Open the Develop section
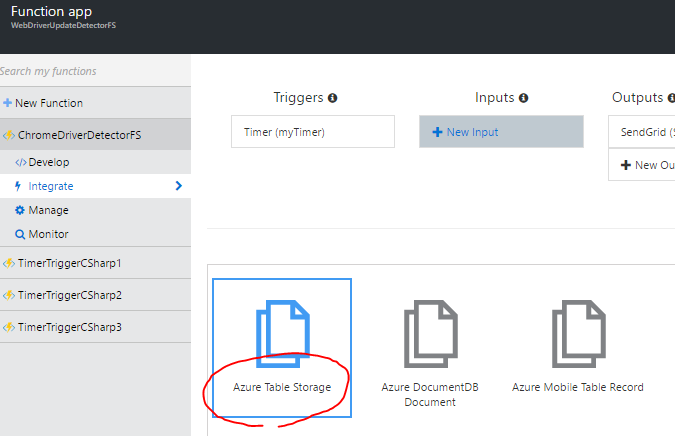This screenshot has height=436, width=675. click(49, 162)
